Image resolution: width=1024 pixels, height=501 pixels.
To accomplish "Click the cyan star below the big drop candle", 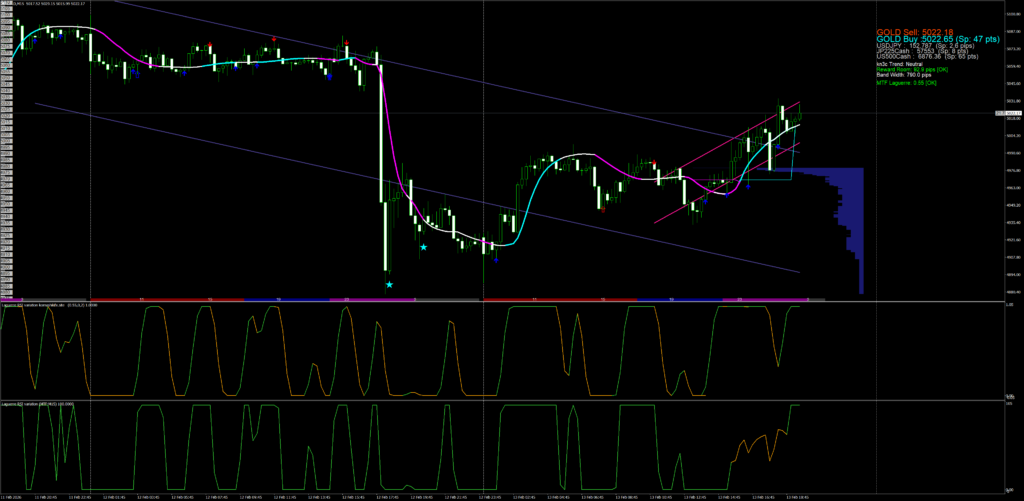I will coord(389,285).
